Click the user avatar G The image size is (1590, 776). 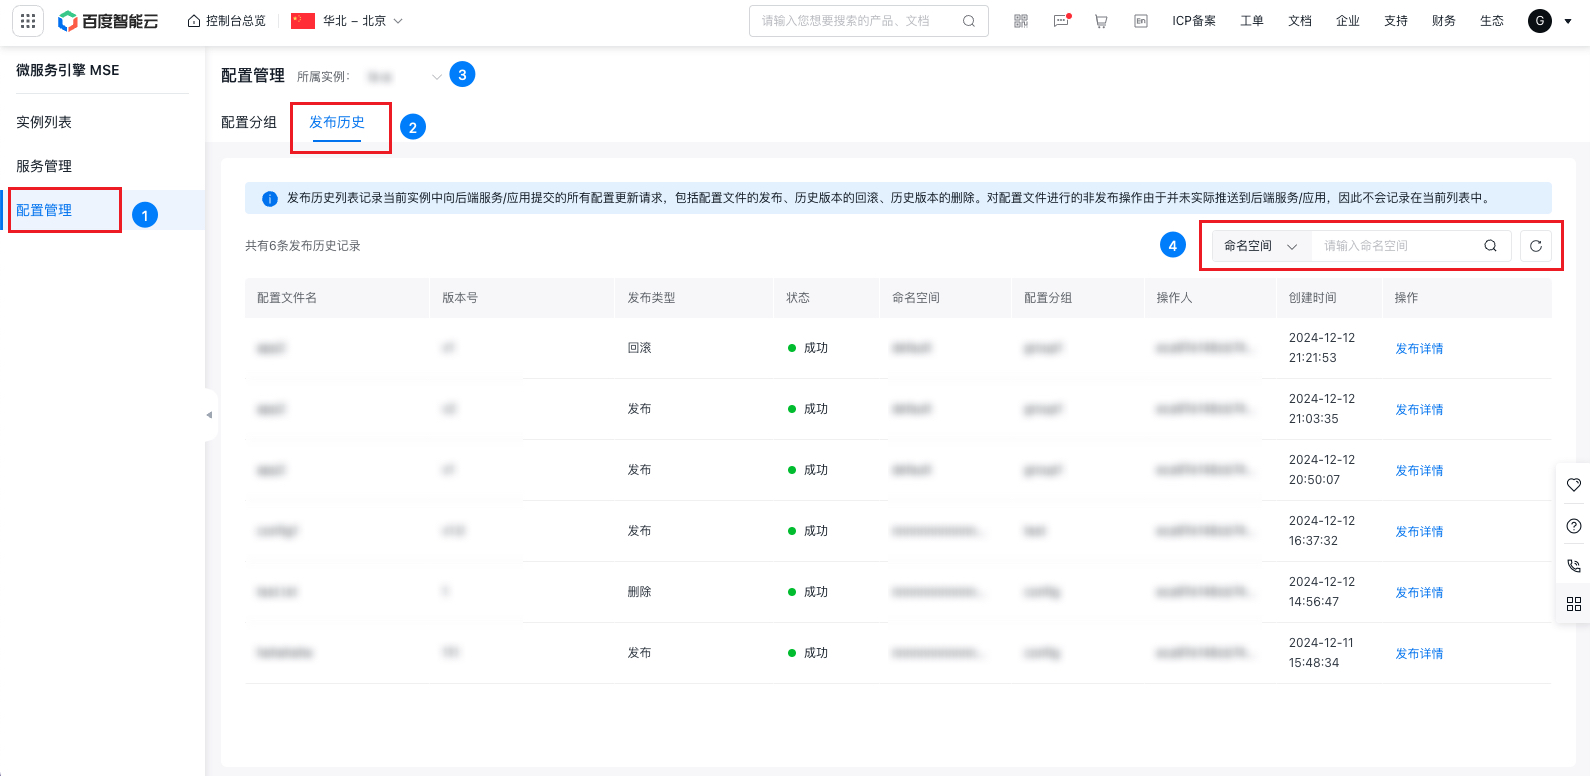1540,20
